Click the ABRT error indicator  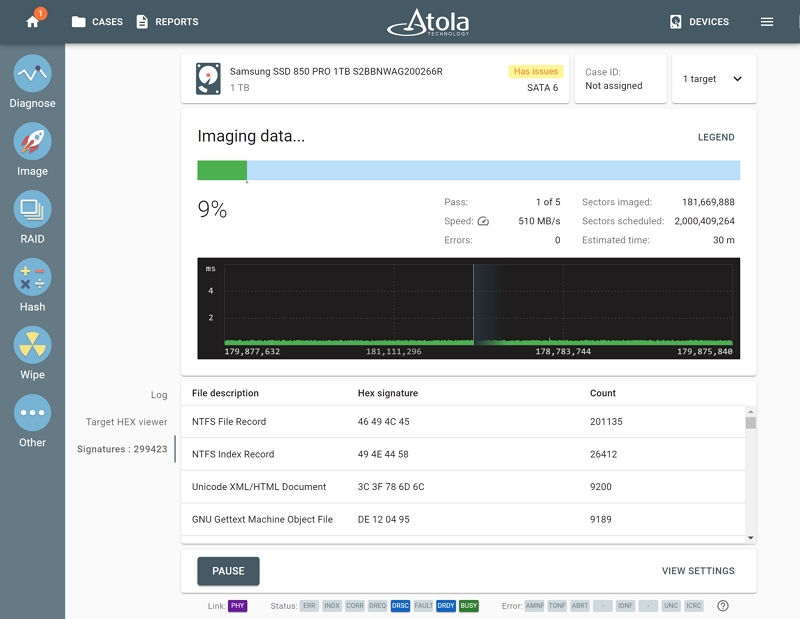point(580,606)
